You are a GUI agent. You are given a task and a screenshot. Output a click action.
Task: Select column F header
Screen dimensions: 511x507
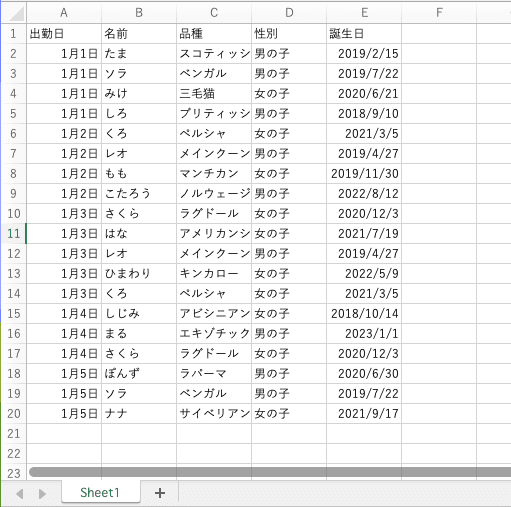click(x=439, y=13)
